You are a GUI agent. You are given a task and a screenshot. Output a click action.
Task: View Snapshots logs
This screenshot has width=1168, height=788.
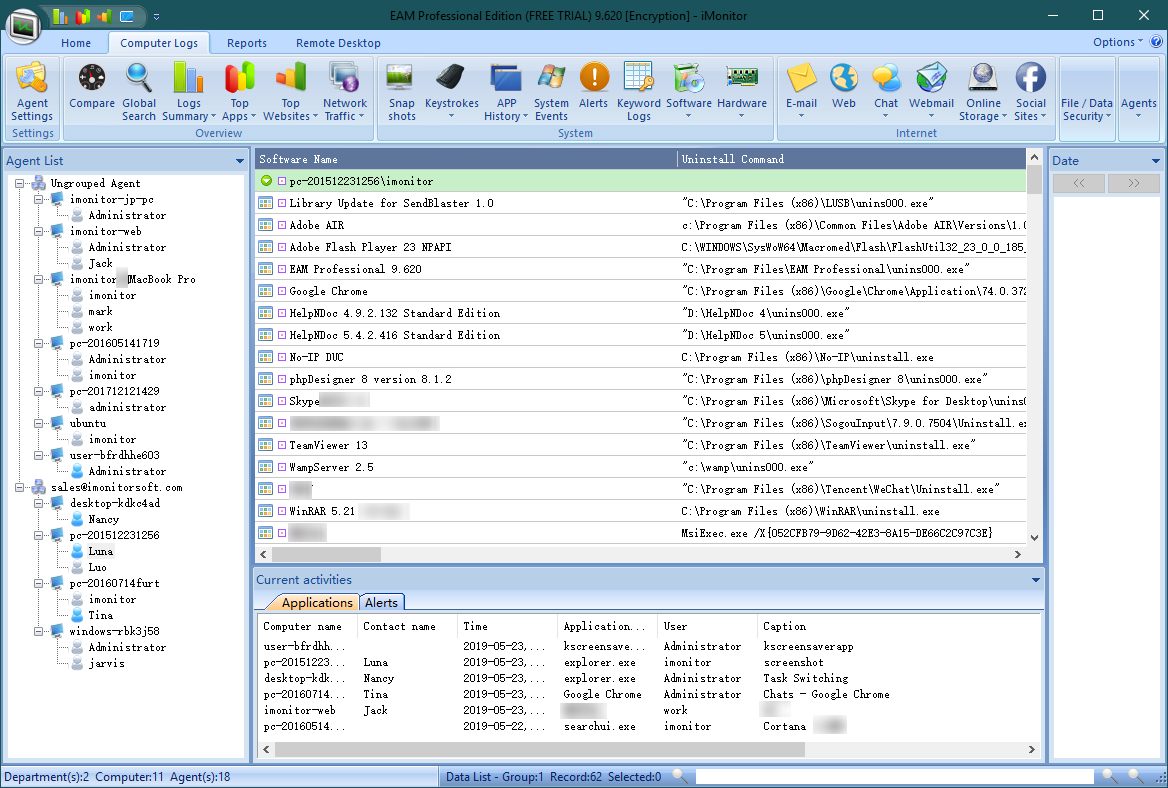tap(402, 92)
